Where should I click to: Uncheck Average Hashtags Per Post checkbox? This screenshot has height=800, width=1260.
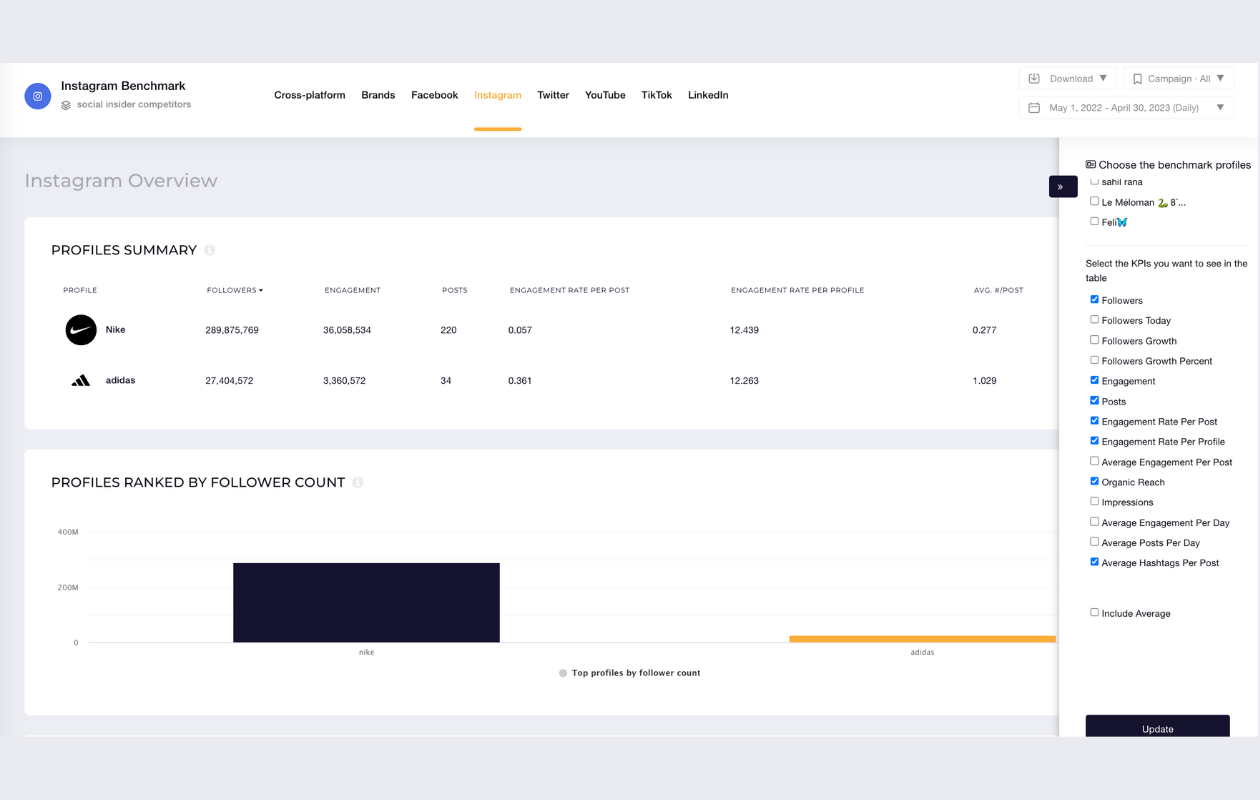[1094, 562]
